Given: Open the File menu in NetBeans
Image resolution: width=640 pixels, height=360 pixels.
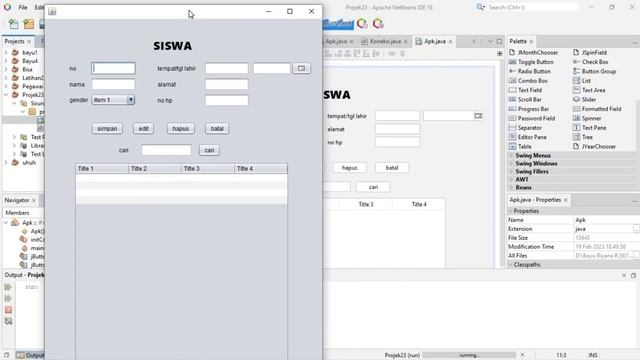Looking at the screenshot, I should point(23,7).
